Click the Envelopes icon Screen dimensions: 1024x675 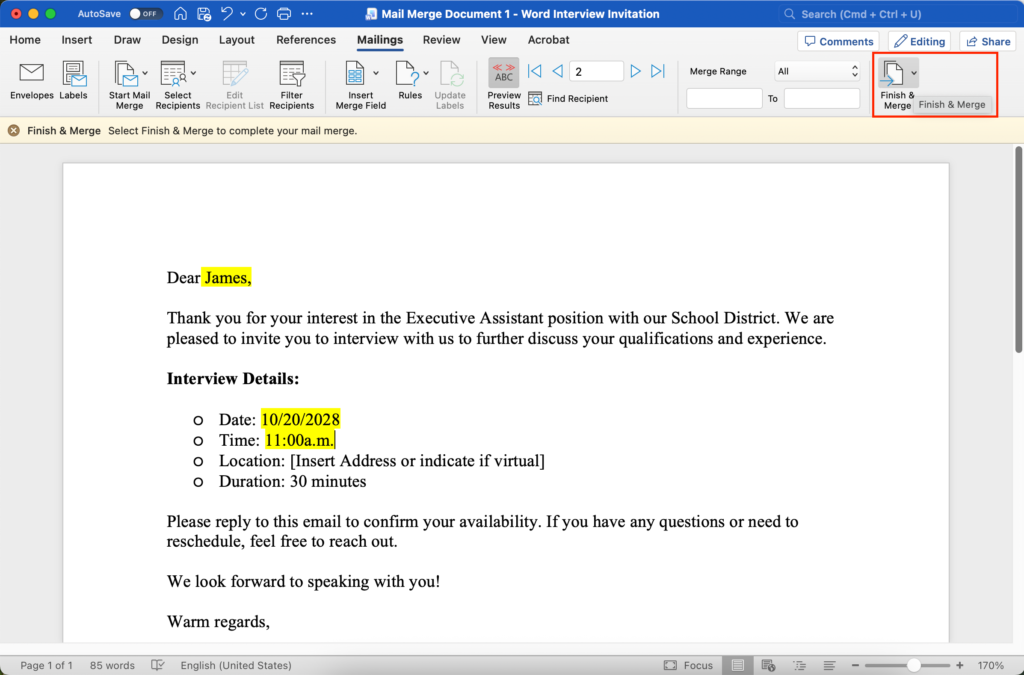coord(32,75)
